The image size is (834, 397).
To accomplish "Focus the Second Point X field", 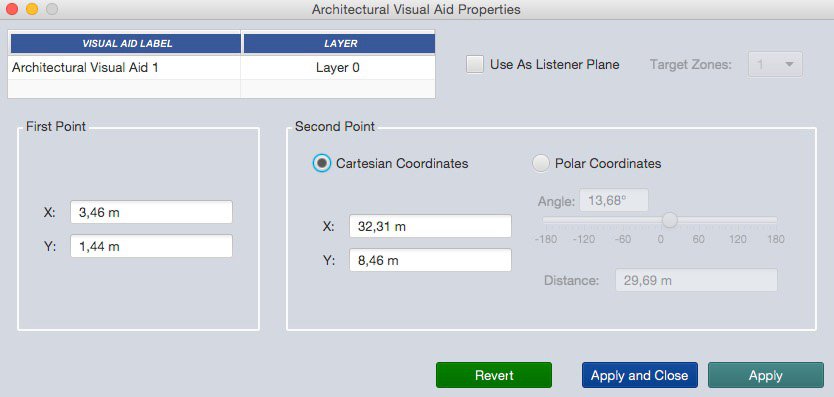I will (430, 226).
